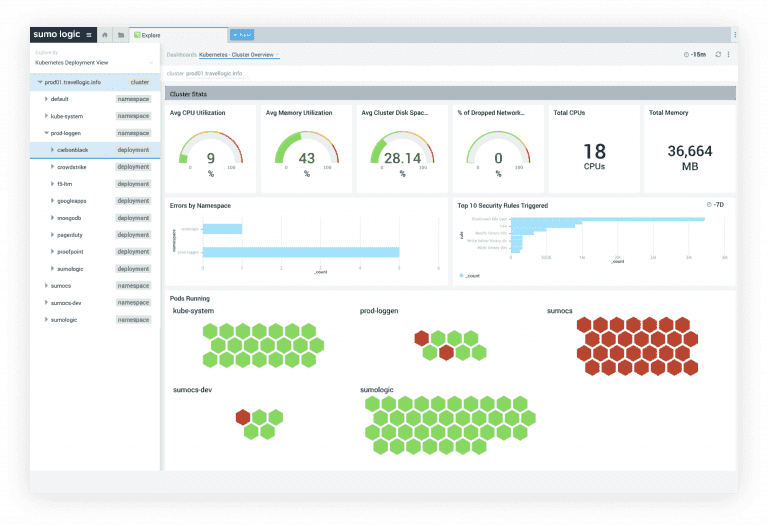Screen dimensions: 768x526
Task: Click the Home icon in the top bar
Action: click(x=105, y=34)
